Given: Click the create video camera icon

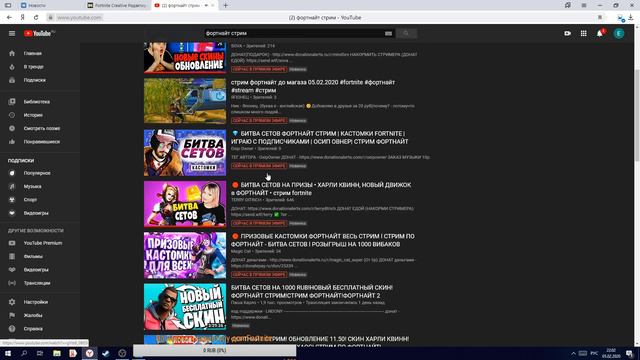Looking at the screenshot, I should (567, 33).
